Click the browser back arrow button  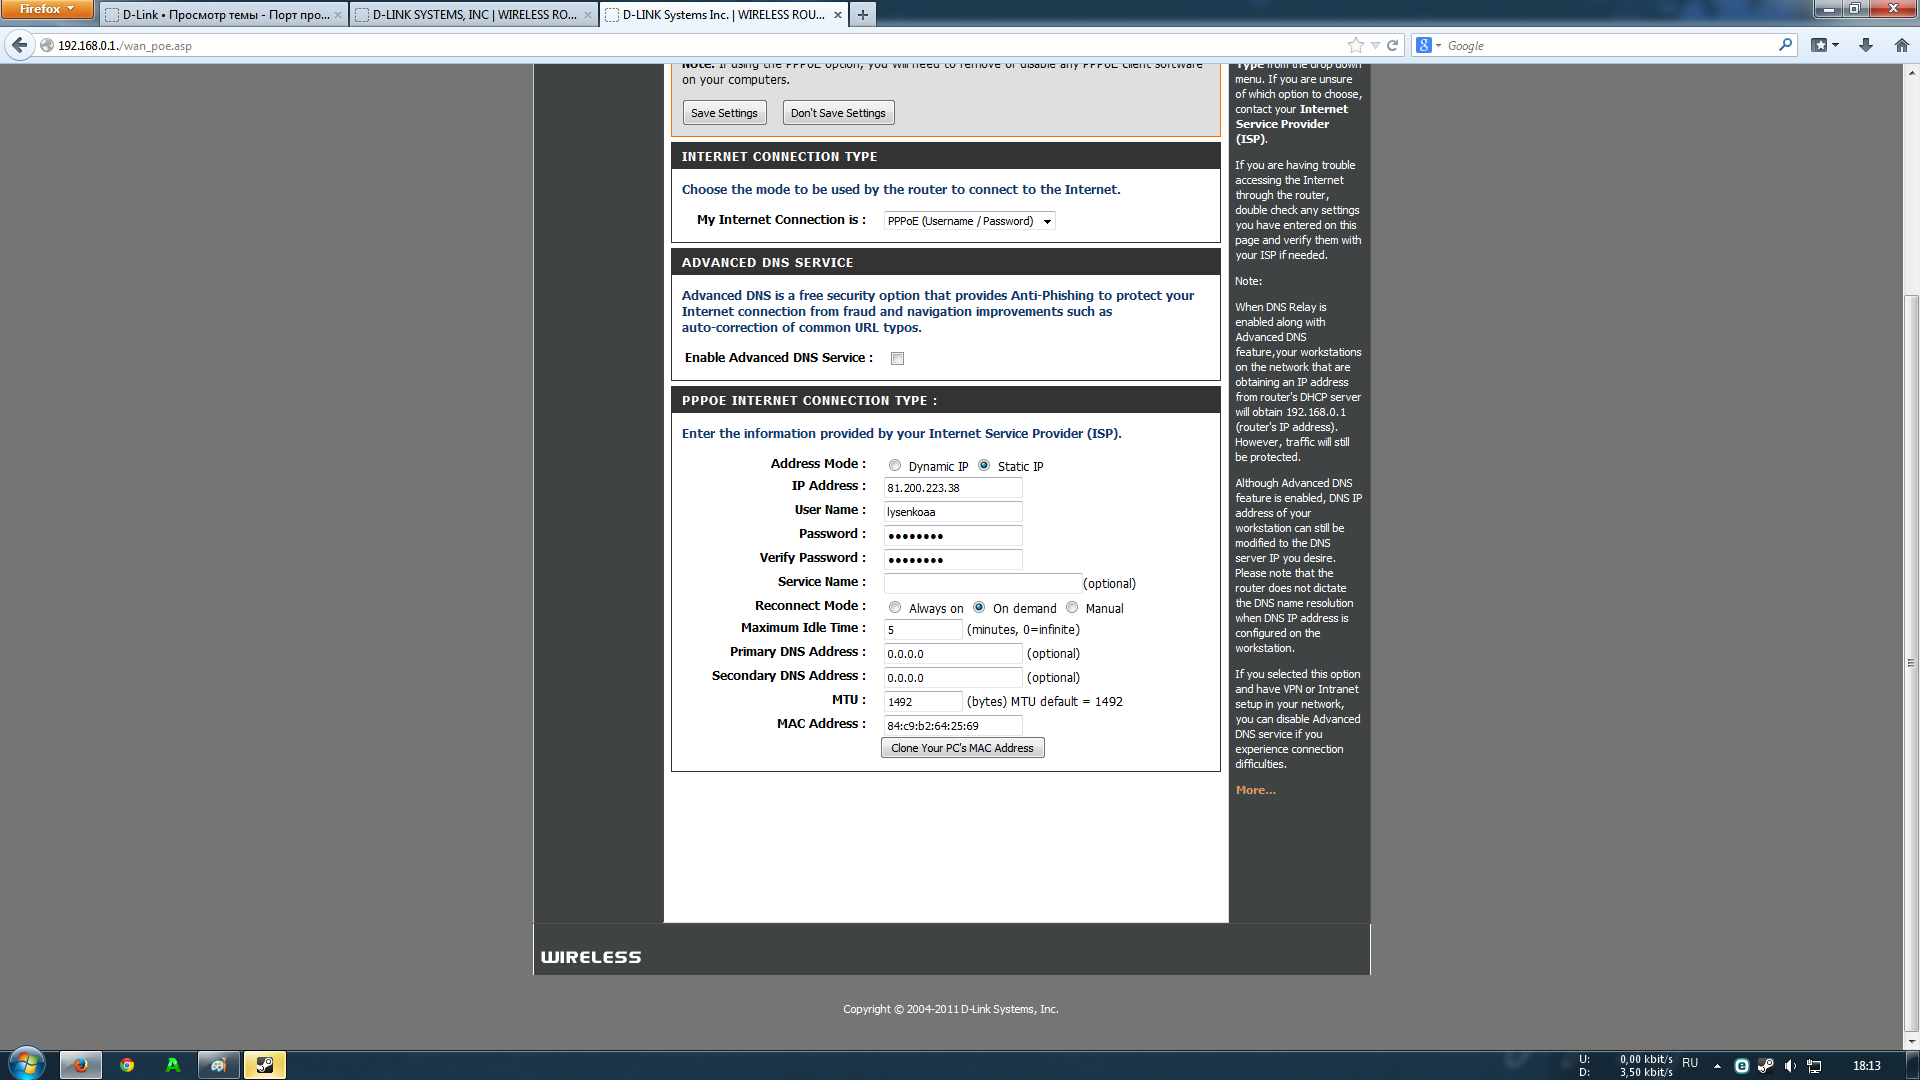[x=19, y=45]
